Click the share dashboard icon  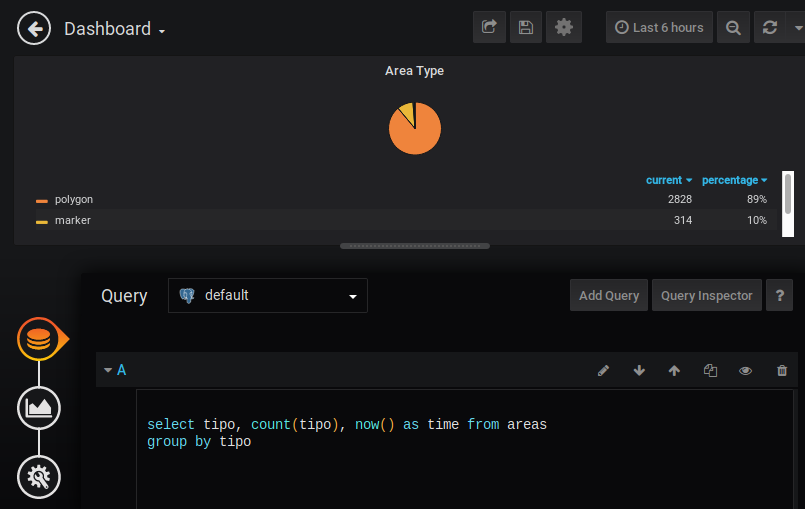[x=489, y=28]
